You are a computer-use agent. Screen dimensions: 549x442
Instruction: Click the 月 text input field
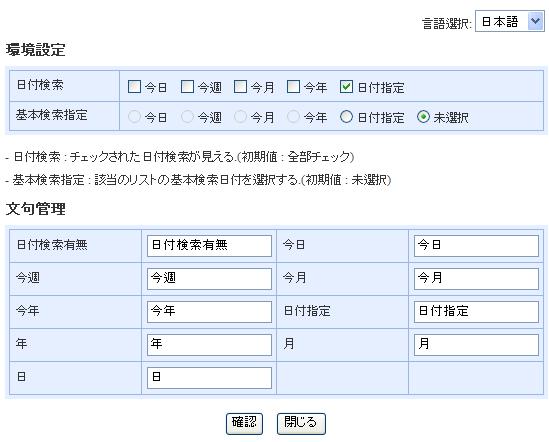point(476,345)
